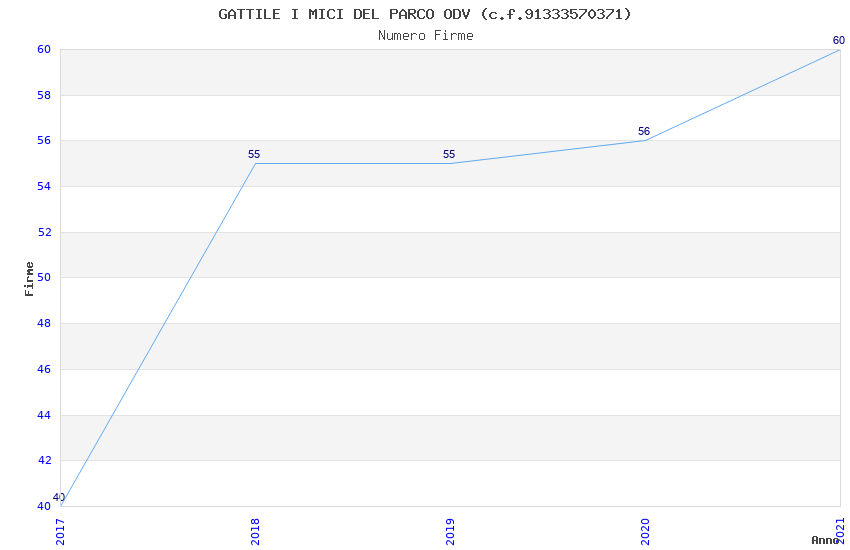Screen dimensions: 850x550
Task: Select the Anno x-axis label
Action: click(825, 540)
